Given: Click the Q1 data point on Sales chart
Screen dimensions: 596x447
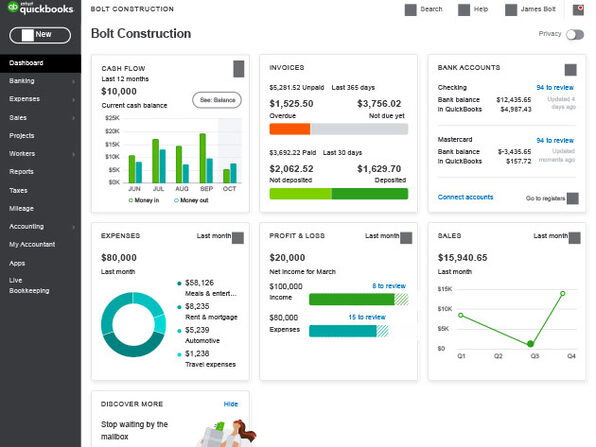Looking at the screenshot, I should click(461, 315).
